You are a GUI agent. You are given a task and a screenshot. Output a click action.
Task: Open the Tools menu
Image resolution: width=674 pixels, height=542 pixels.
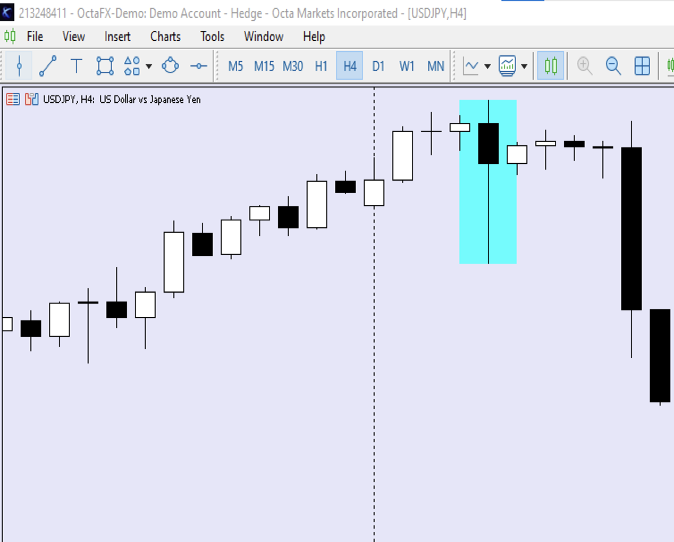click(x=212, y=37)
